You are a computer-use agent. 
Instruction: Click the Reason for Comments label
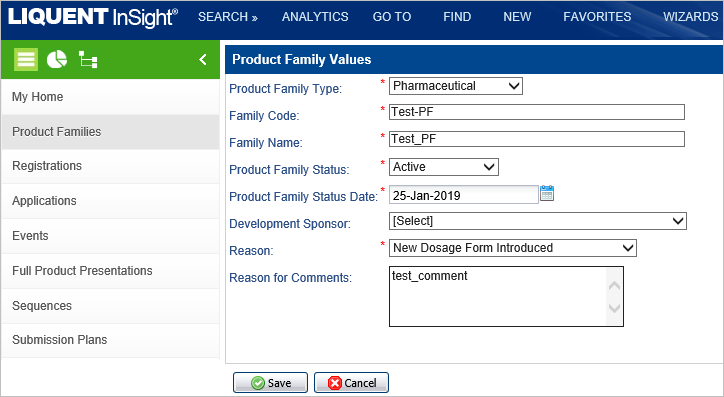pyautogui.click(x=290, y=278)
